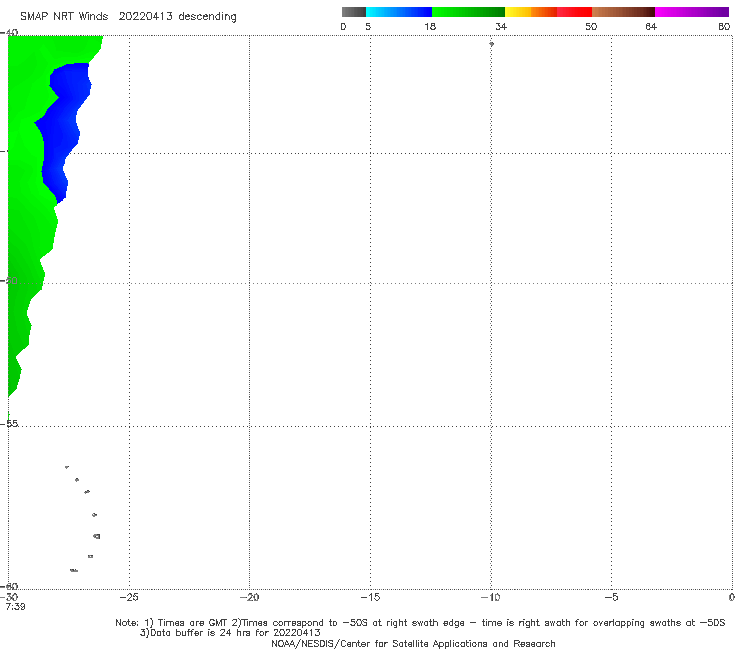This screenshot has height=650, width=740.
Task: Click the red segment of the color scale
Action: coord(575,12)
